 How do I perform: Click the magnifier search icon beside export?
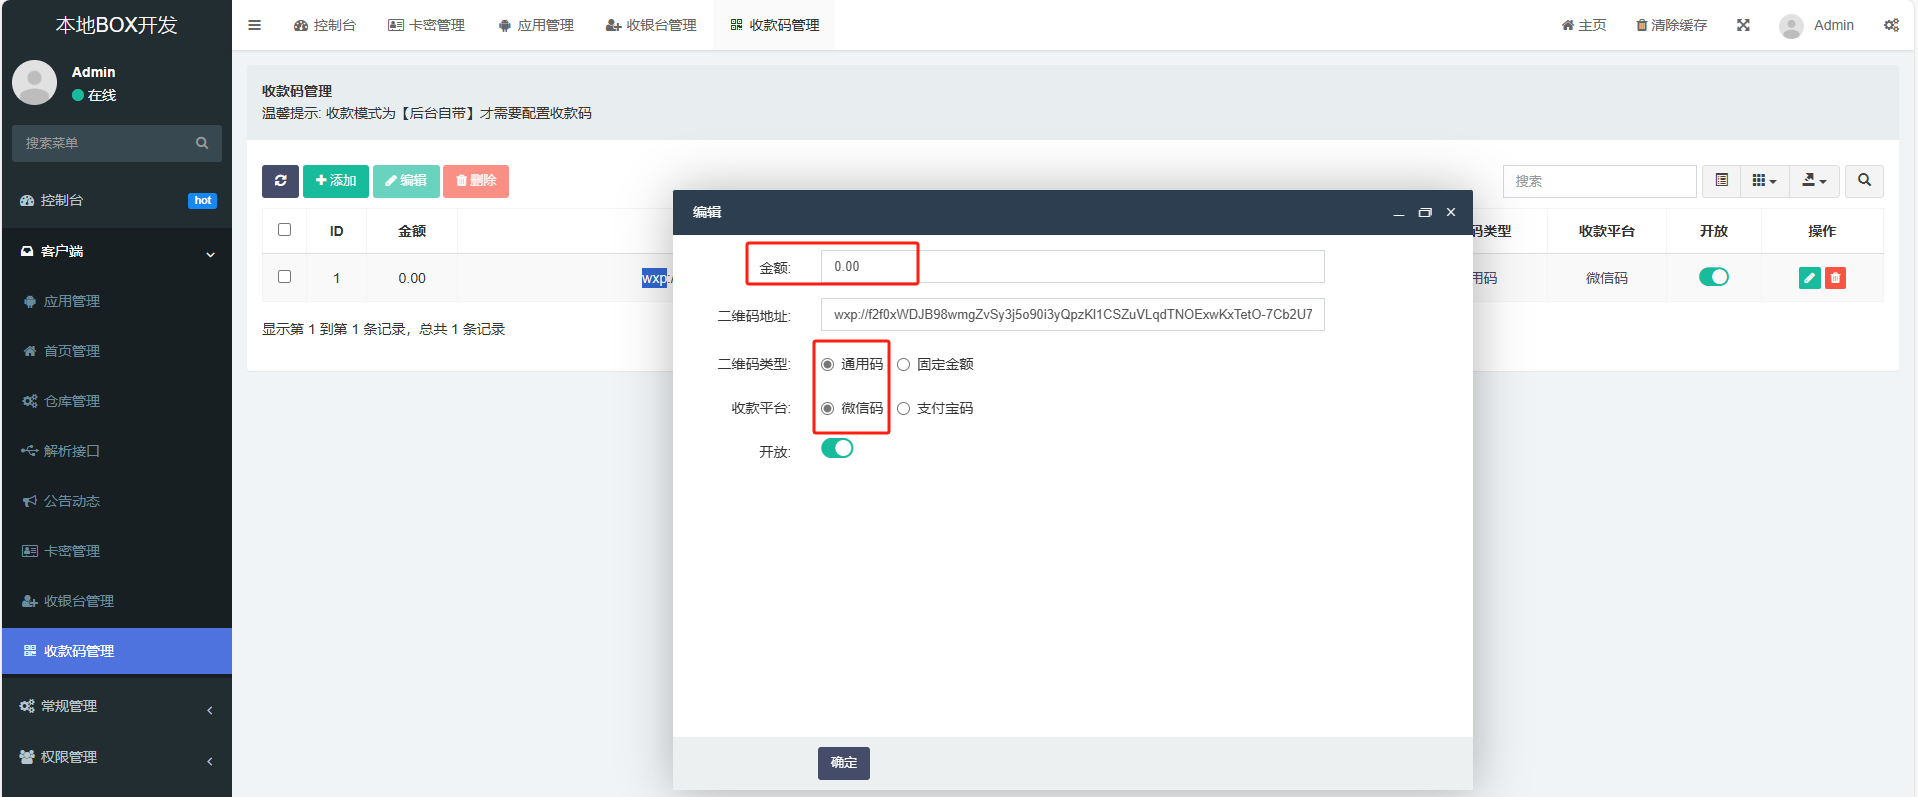[x=1864, y=181]
